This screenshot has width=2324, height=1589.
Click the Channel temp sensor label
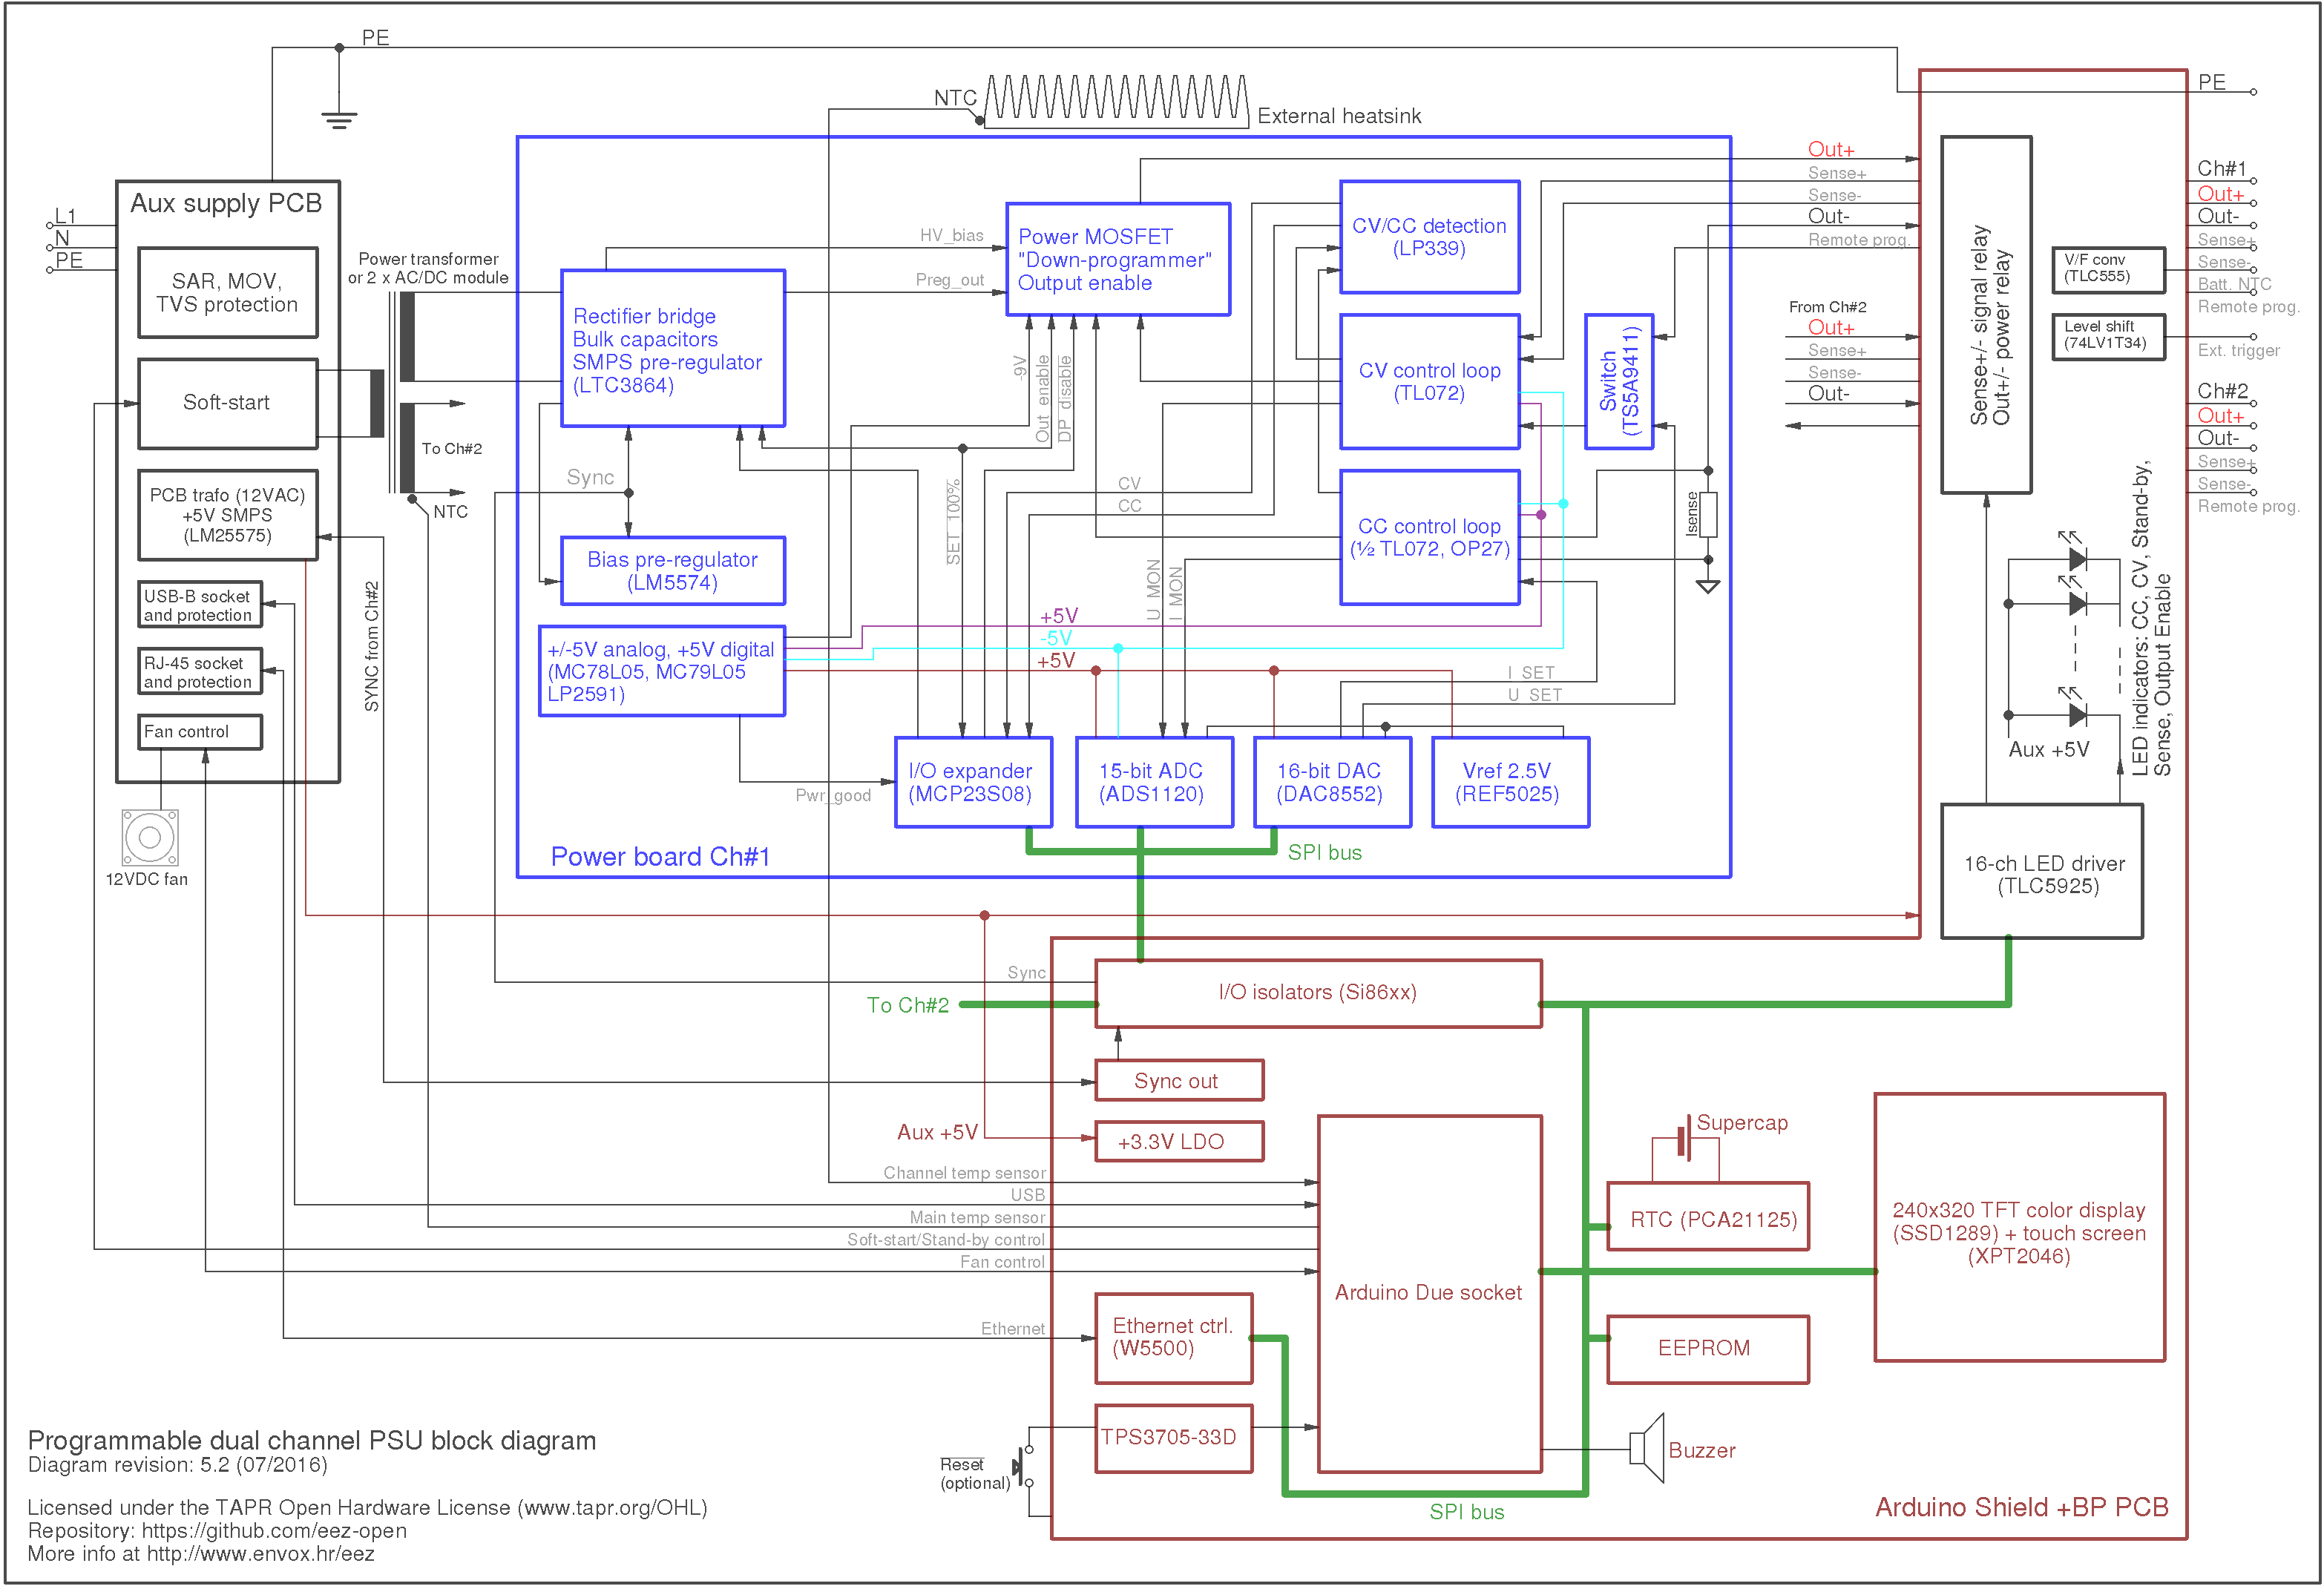pyautogui.click(x=964, y=1172)
